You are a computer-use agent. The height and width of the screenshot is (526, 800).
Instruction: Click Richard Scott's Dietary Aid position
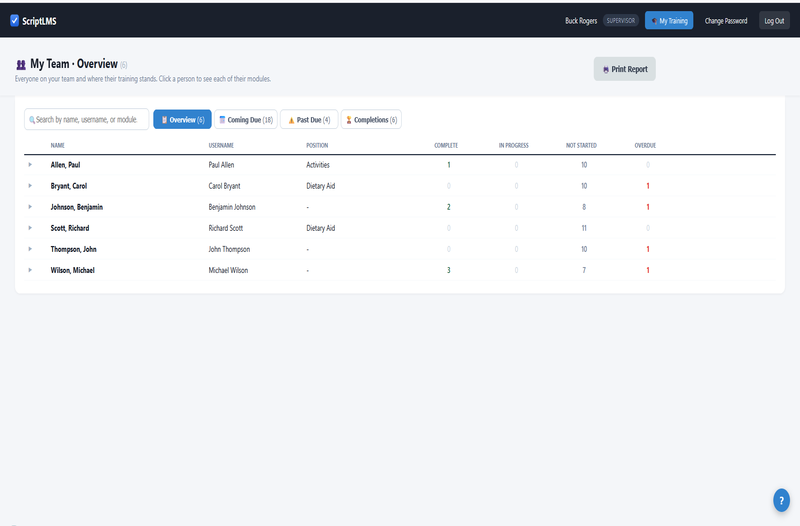tap(320, 228)
